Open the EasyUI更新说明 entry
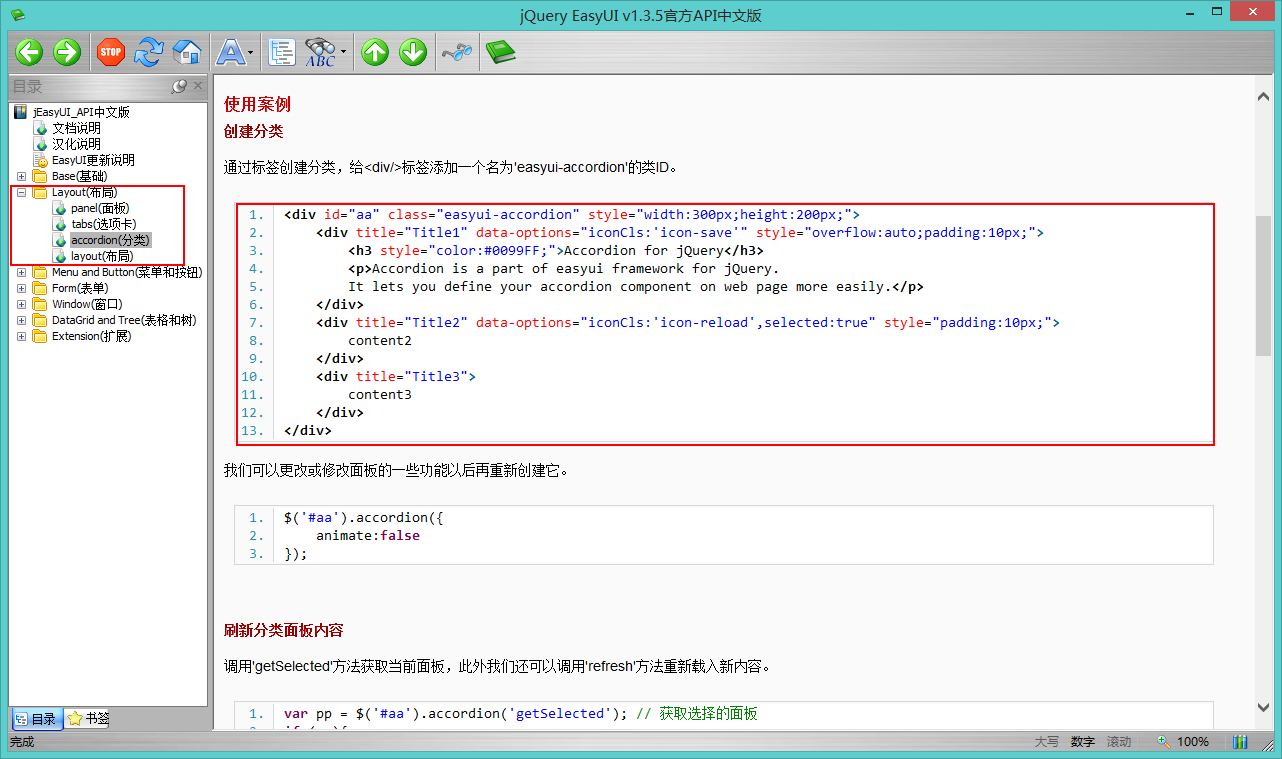This screenshot has height=759, width=1282. click(93, 160)
